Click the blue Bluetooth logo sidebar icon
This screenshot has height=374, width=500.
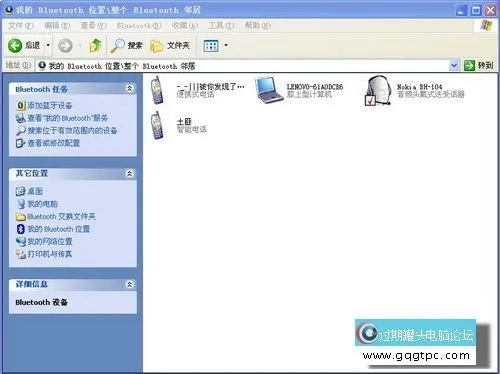21,229
